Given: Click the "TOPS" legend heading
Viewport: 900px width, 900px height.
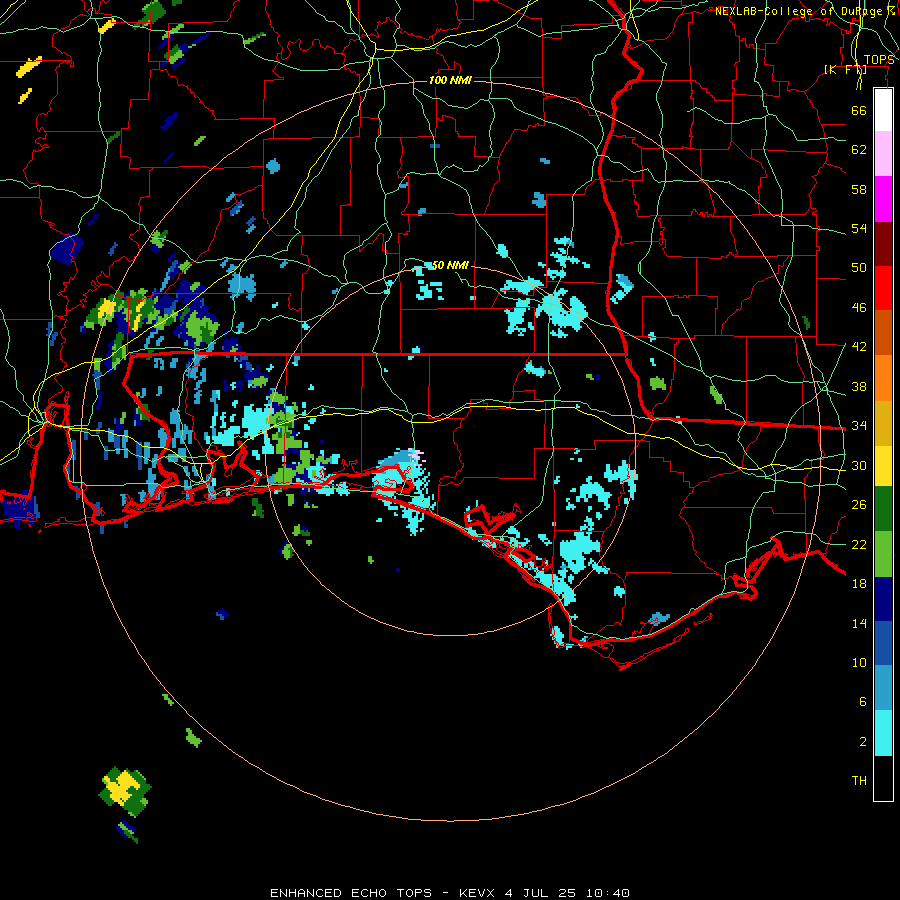Looking at the screenshot, I should (879, 60).
